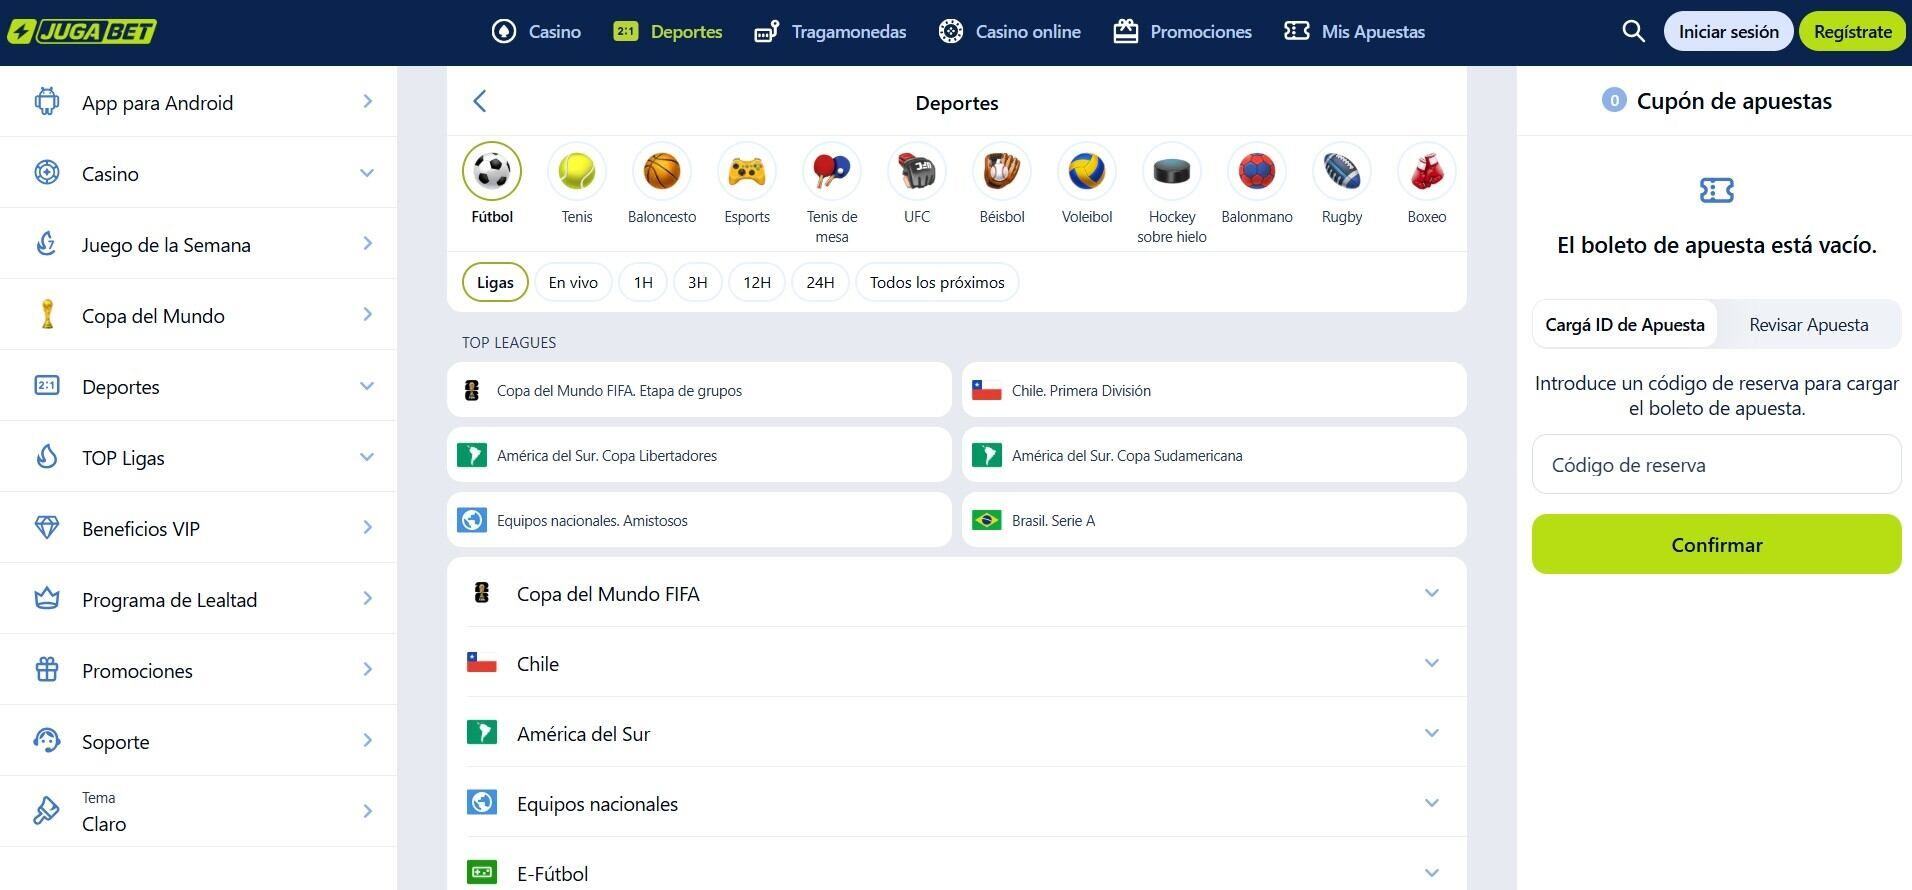Select the Voleibol ball icon
Screen dimensions: 1912x890
pyautogui.click(x=1087, y=171)
